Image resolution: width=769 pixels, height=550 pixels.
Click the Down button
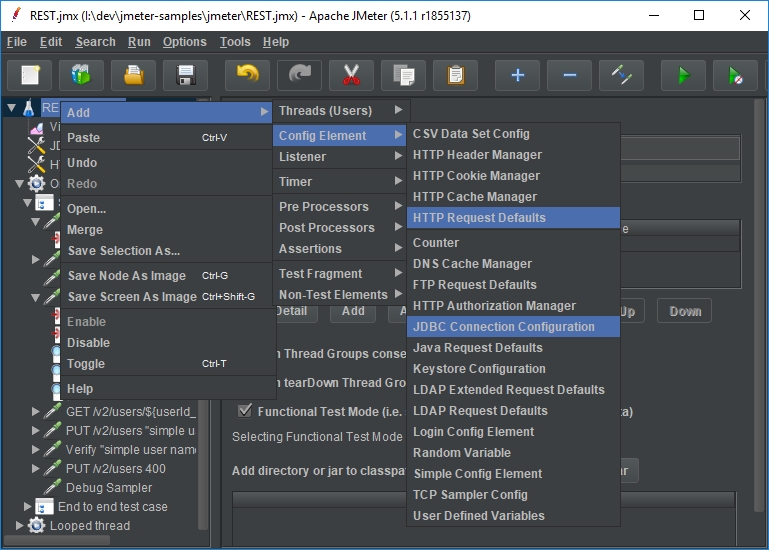685,311
